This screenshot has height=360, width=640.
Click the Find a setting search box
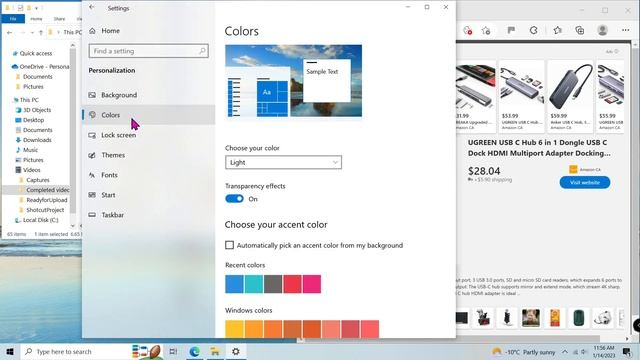coord(148,51)
